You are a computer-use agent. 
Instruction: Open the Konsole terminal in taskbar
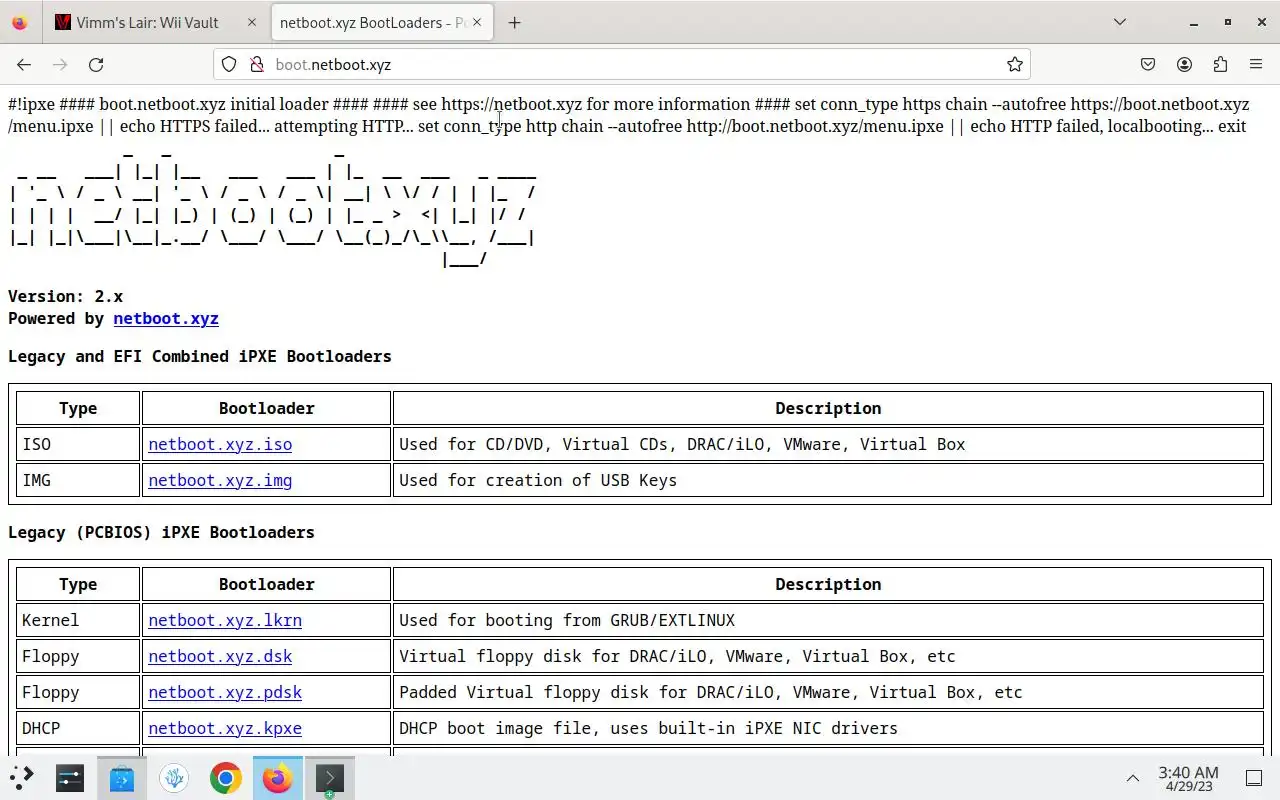(x=329, y=777)
